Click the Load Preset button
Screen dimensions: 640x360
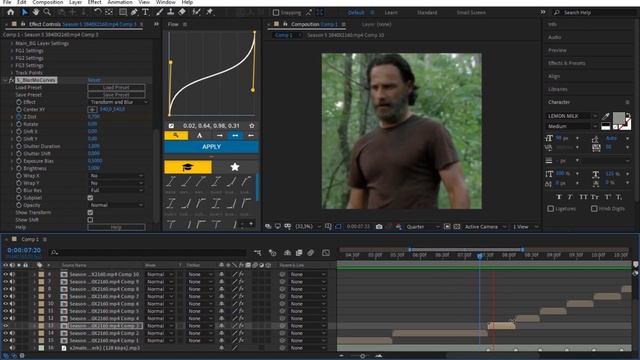(116, 87)
